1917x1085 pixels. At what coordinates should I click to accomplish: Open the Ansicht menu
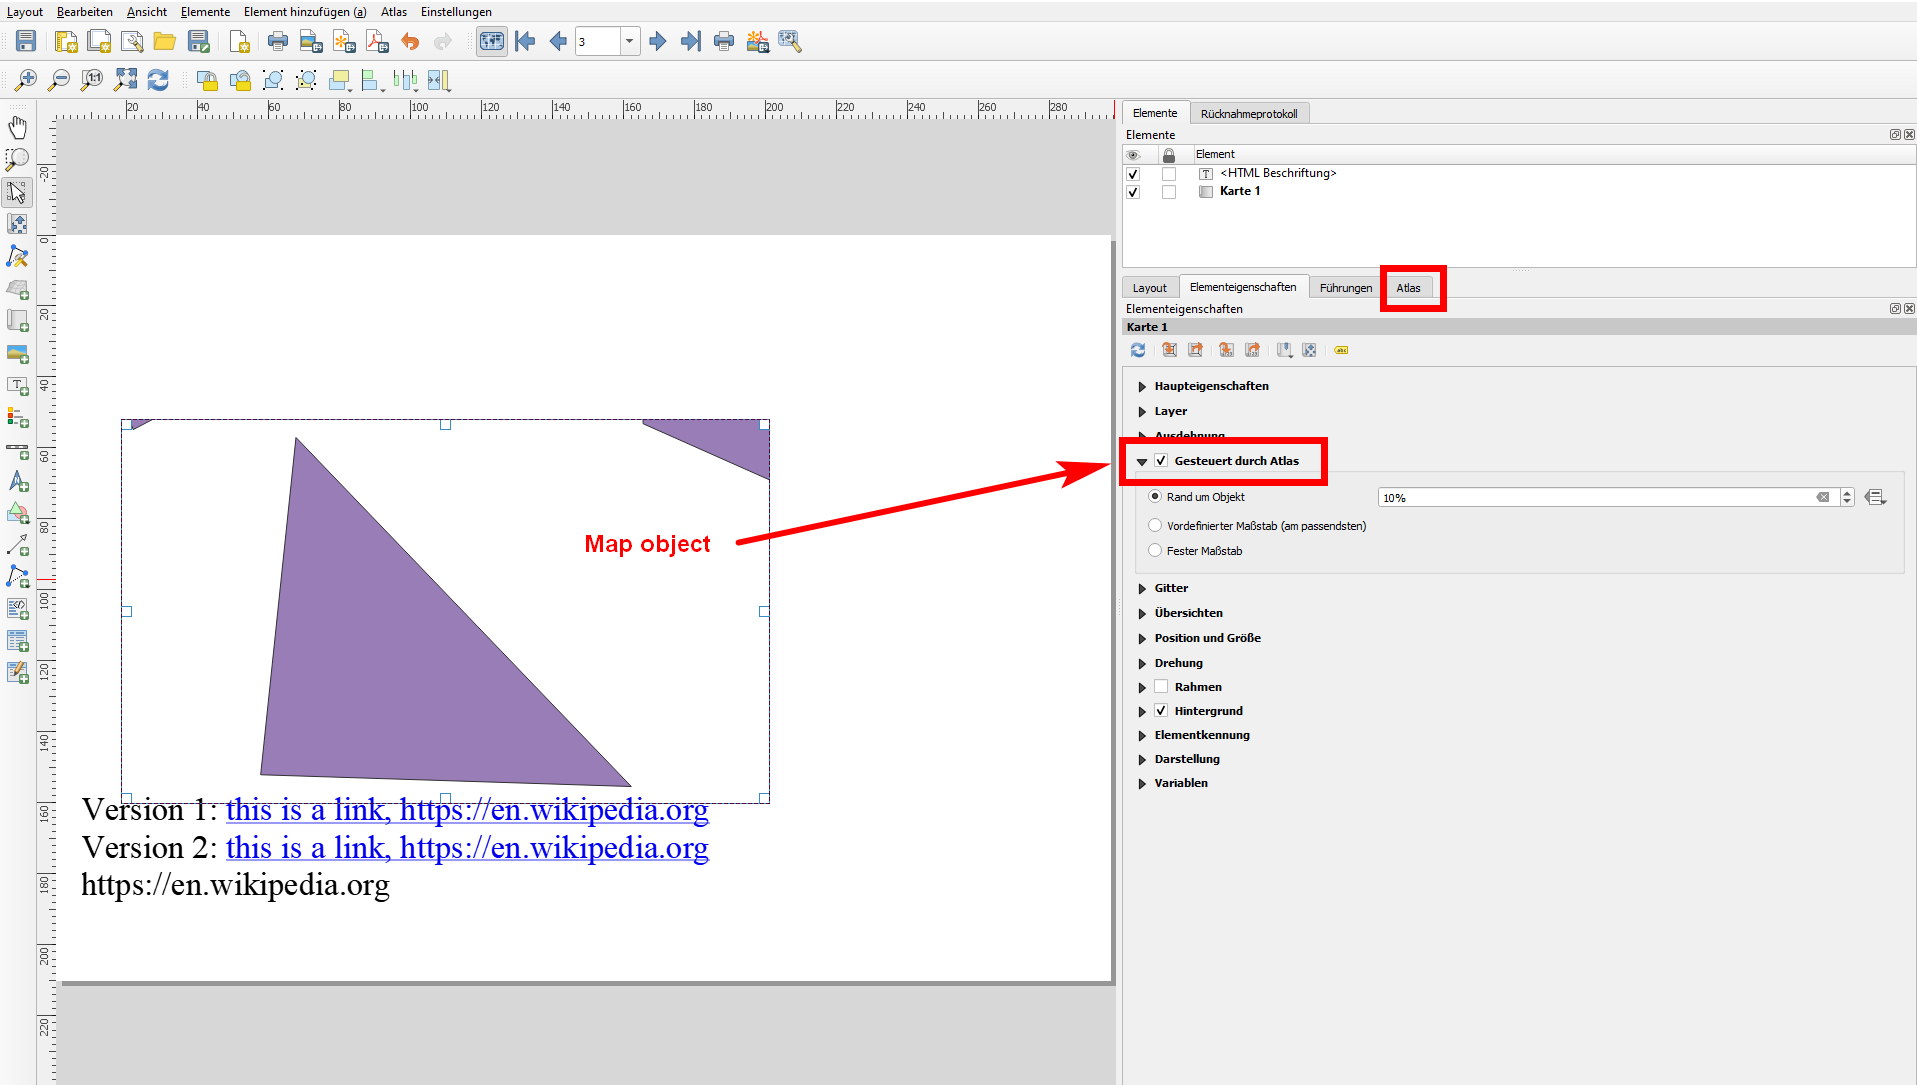pyautogui.click(x=147, y=12)
